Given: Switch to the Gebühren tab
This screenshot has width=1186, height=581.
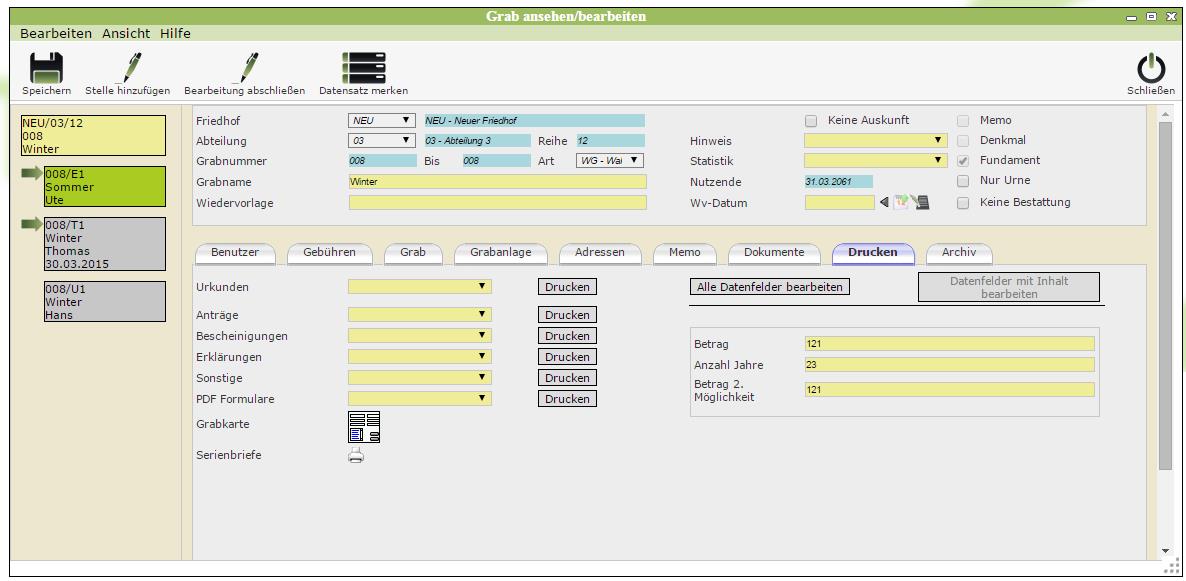Looking at the screenshot, I should coord(329,253).
